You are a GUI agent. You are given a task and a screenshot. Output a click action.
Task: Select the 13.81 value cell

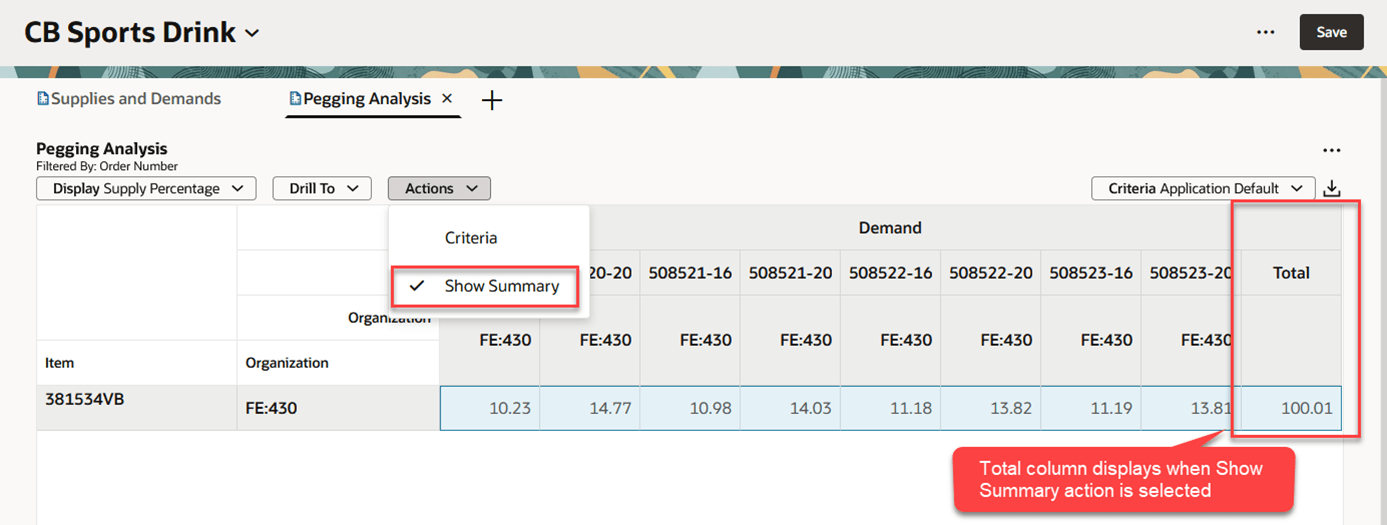coord(1190,408)
